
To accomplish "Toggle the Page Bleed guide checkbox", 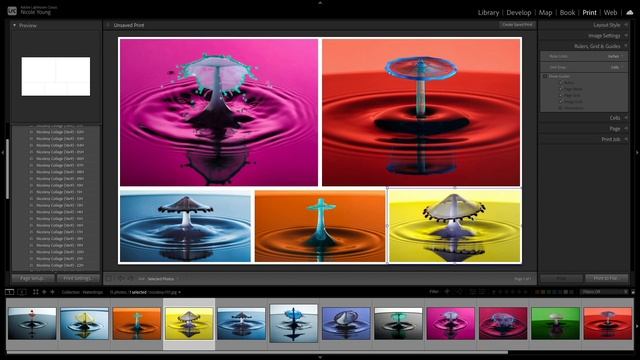I will pos(561,89).
